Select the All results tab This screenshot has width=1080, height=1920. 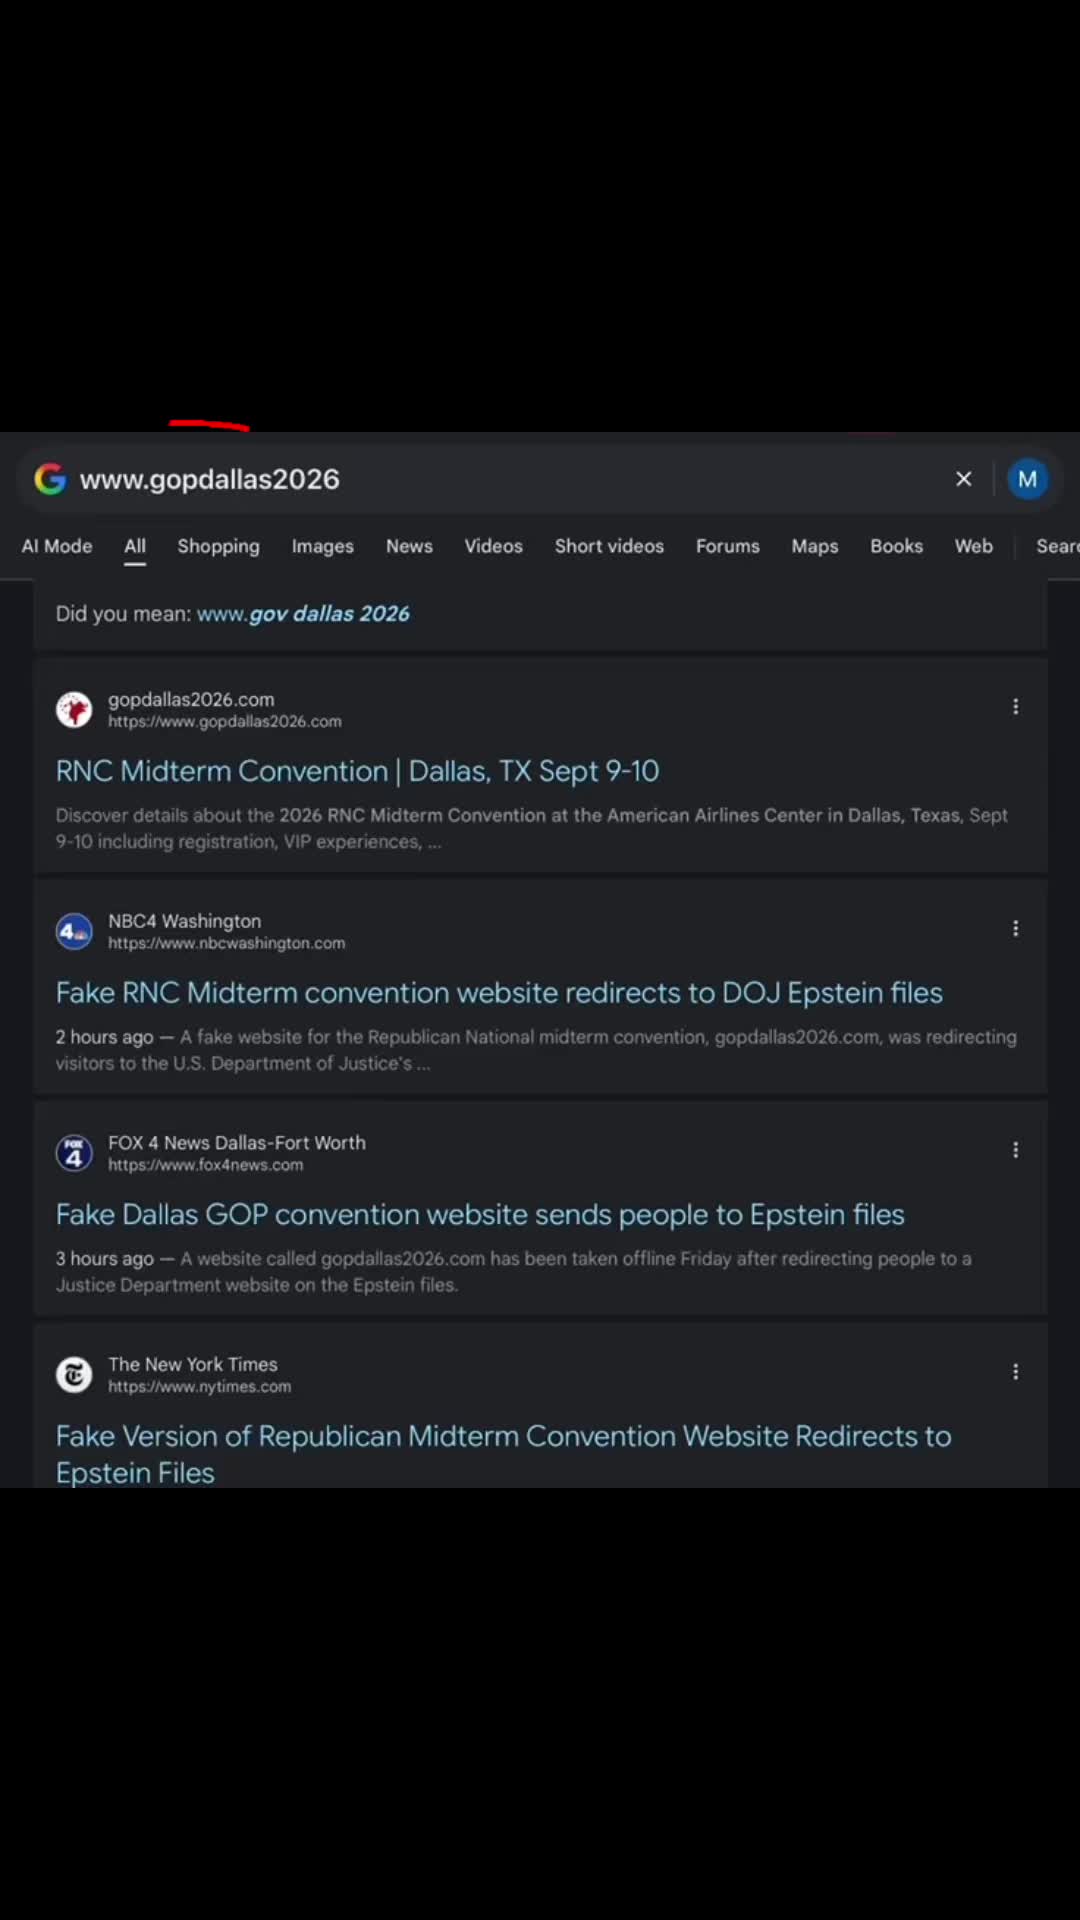coord(135,546)
